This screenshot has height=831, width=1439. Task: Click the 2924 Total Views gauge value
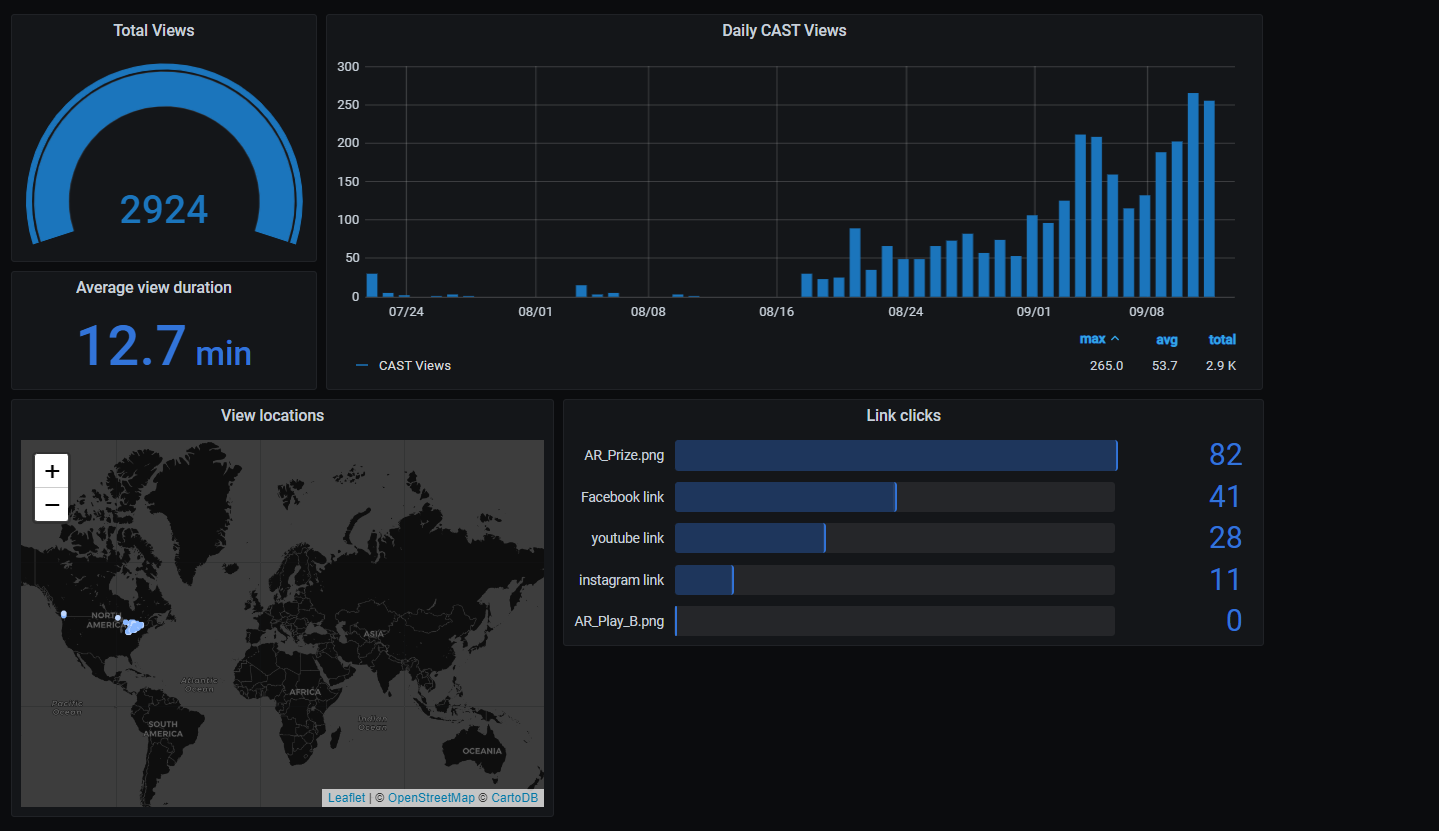click(164, 210)
